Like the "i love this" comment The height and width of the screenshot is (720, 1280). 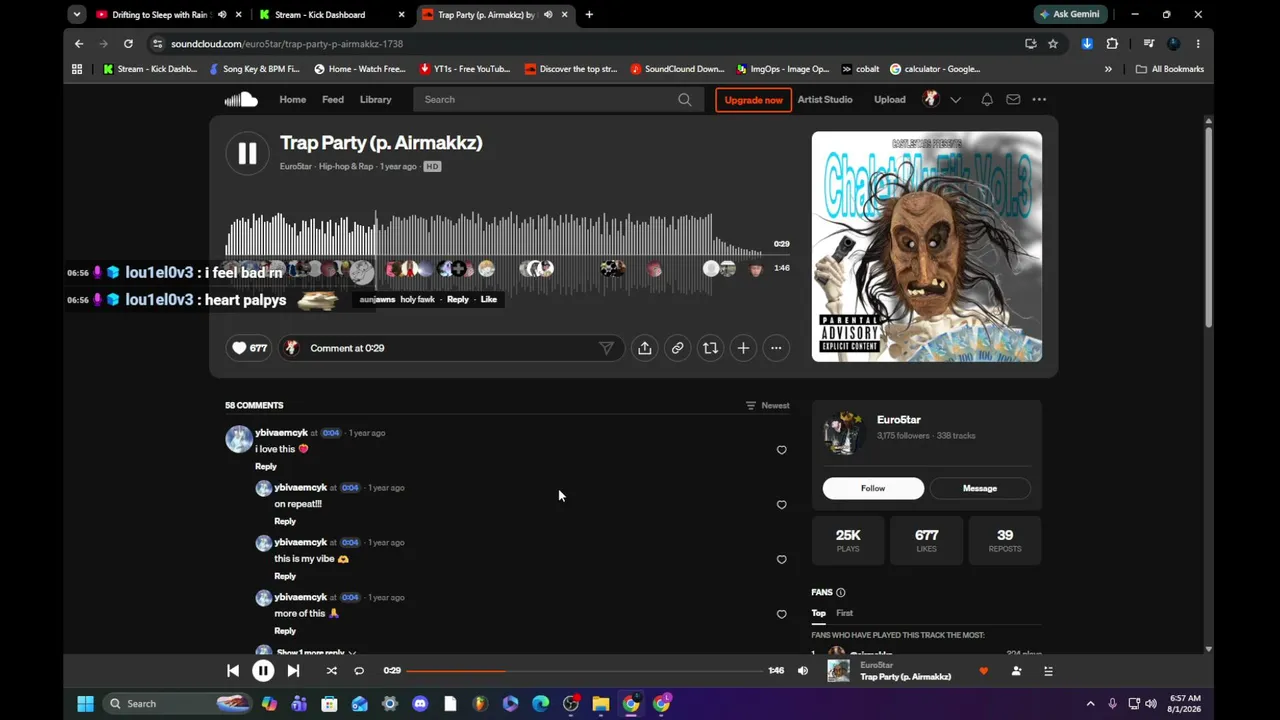(782, 450)
